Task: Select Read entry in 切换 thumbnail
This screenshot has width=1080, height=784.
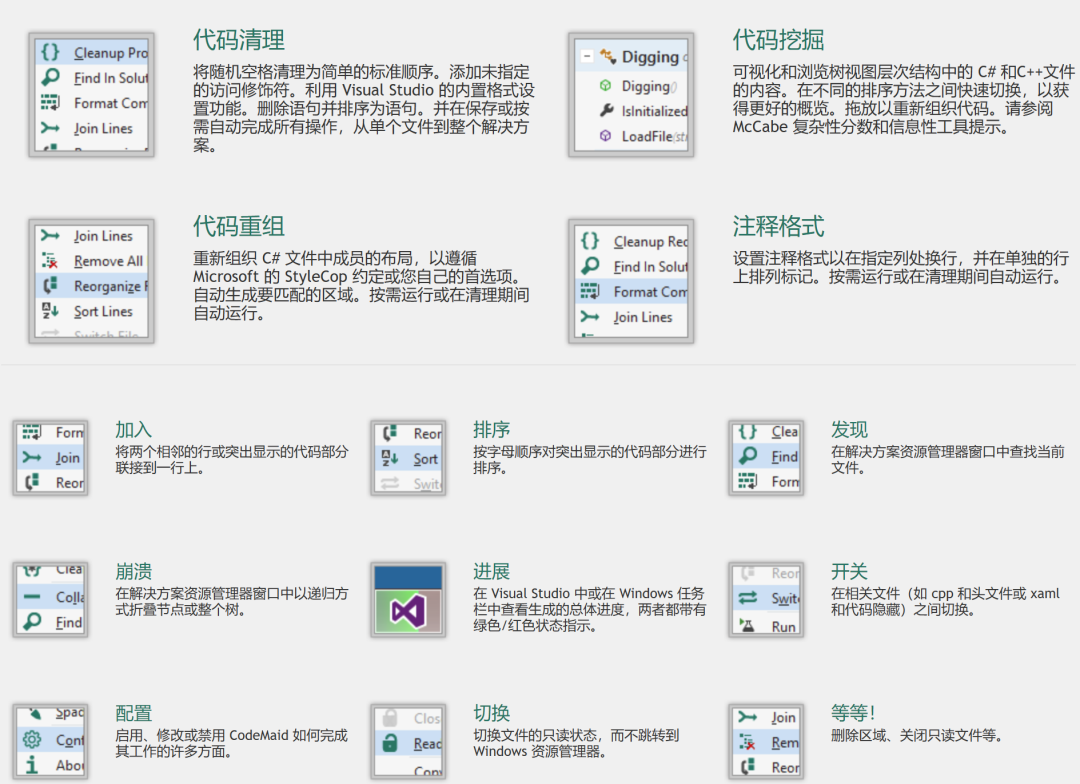Action: 408,743
